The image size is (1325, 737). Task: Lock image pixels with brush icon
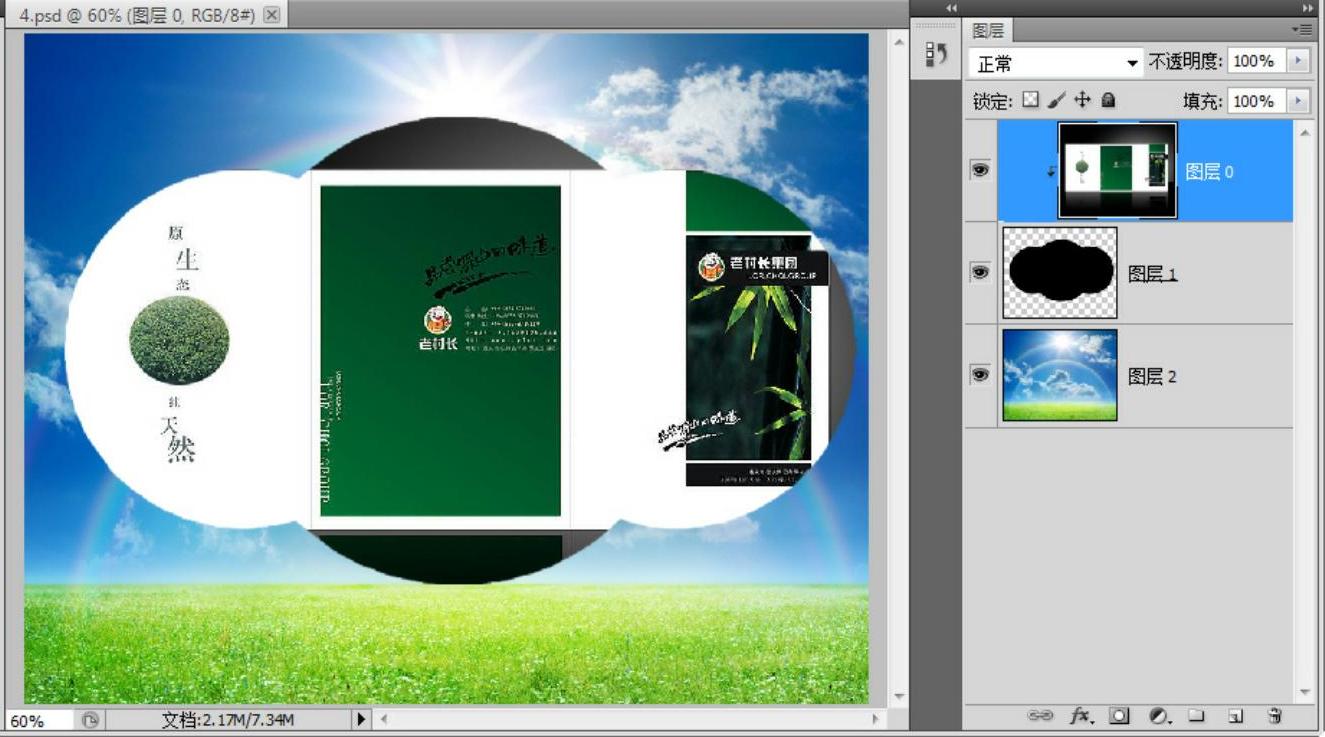tap(1056, 101)
